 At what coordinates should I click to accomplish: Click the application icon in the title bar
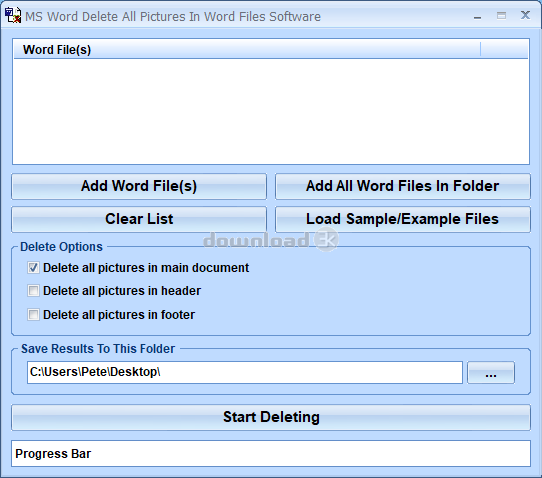13,16
